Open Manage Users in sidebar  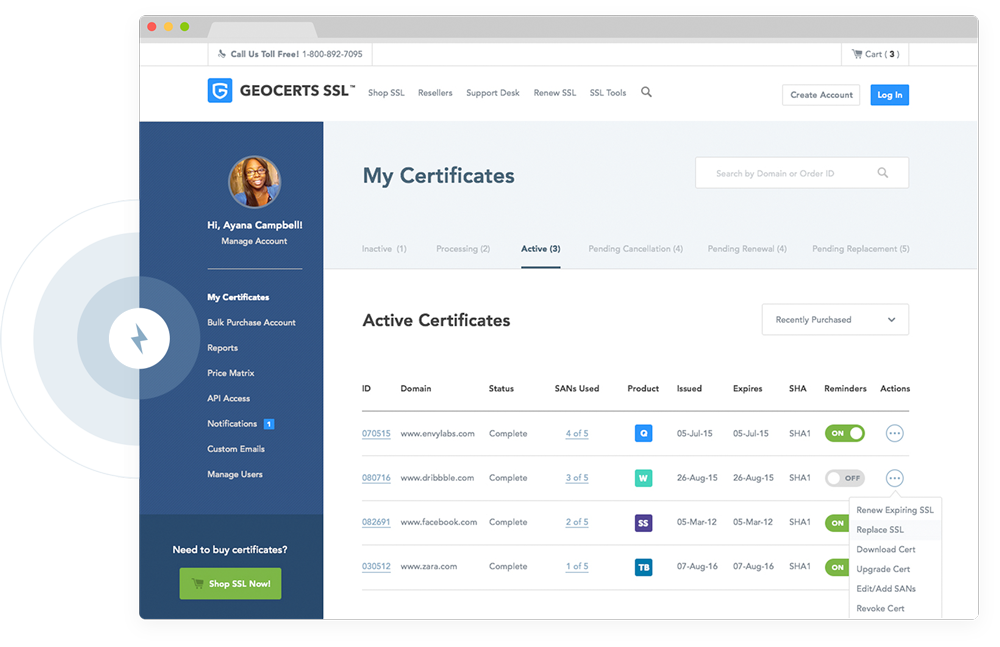click(235, 475)
